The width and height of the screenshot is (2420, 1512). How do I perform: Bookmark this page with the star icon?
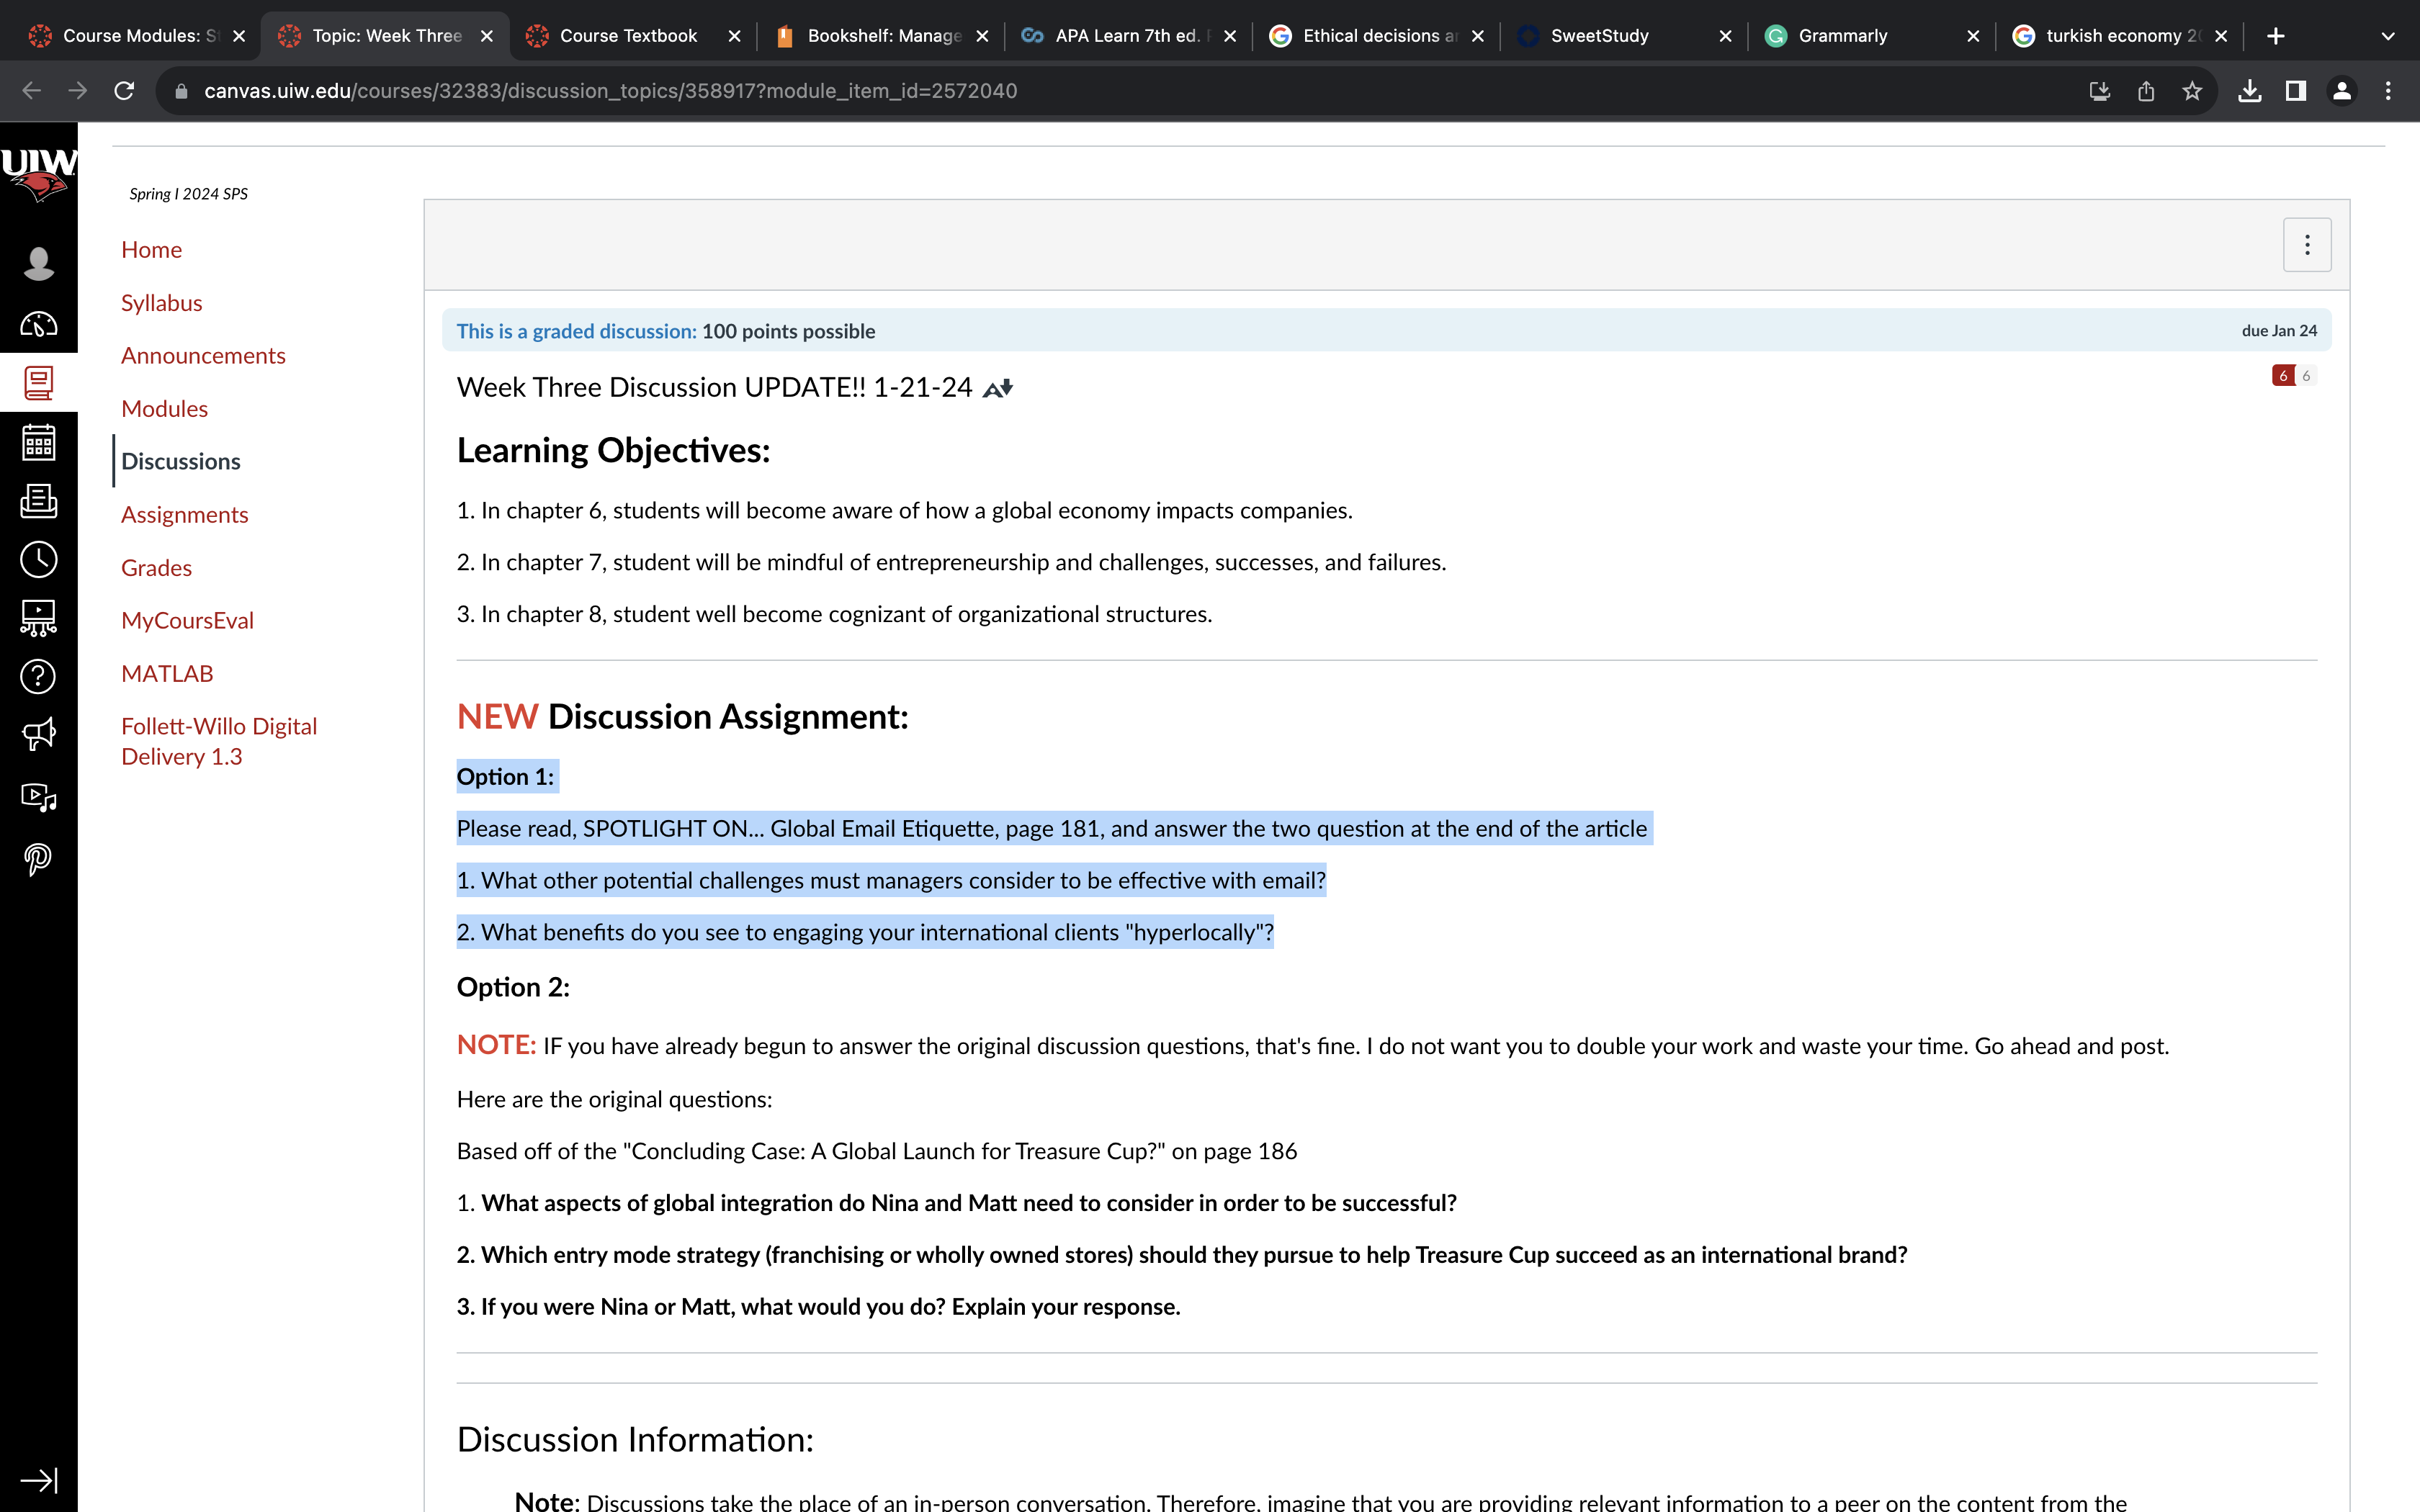(2192, 91)
